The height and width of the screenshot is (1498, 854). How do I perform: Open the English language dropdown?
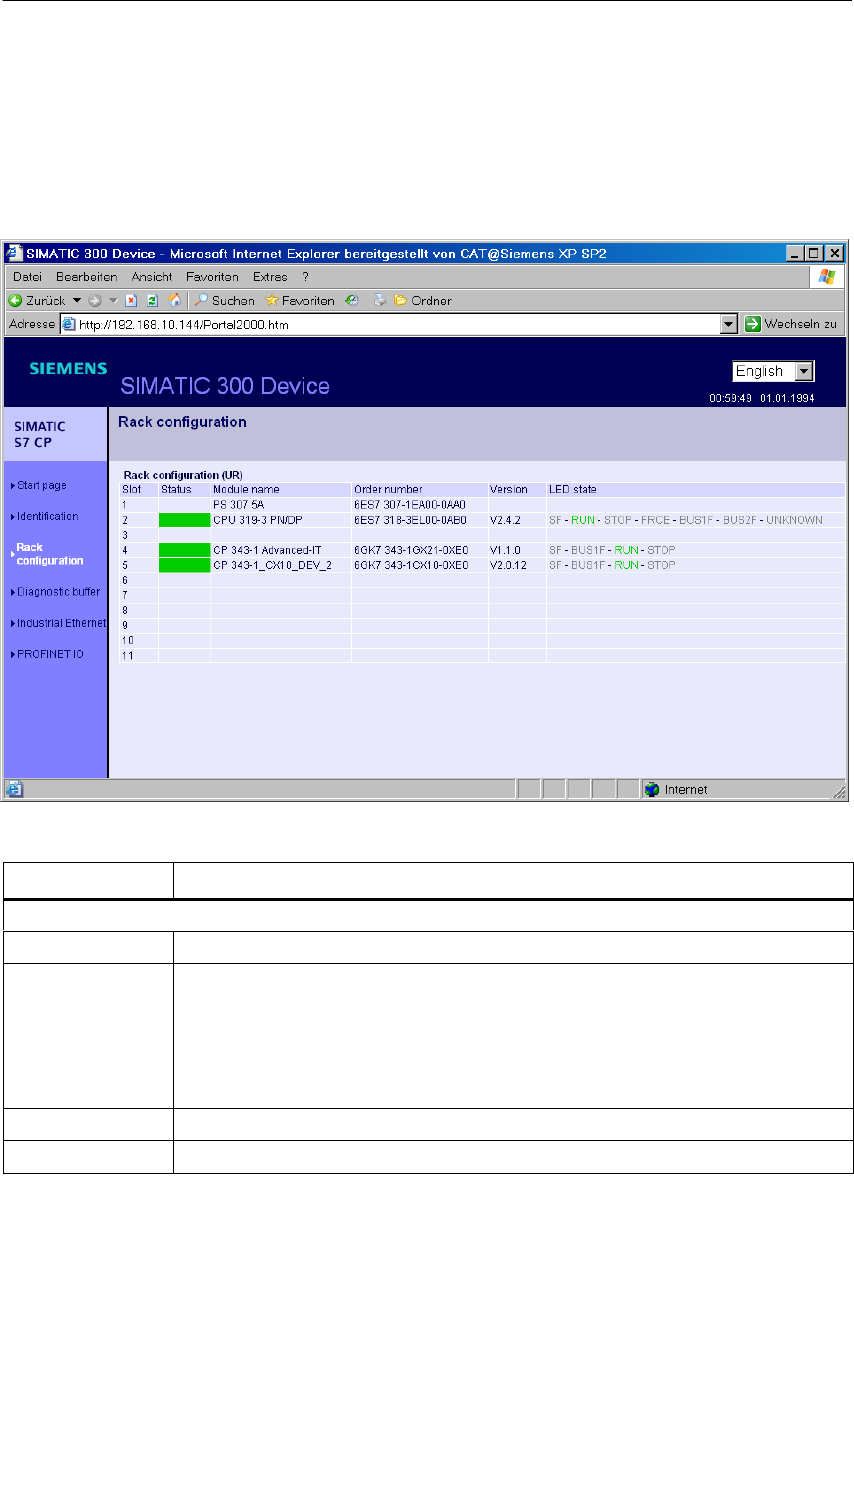pyautogui.click(x=774, y=371)
